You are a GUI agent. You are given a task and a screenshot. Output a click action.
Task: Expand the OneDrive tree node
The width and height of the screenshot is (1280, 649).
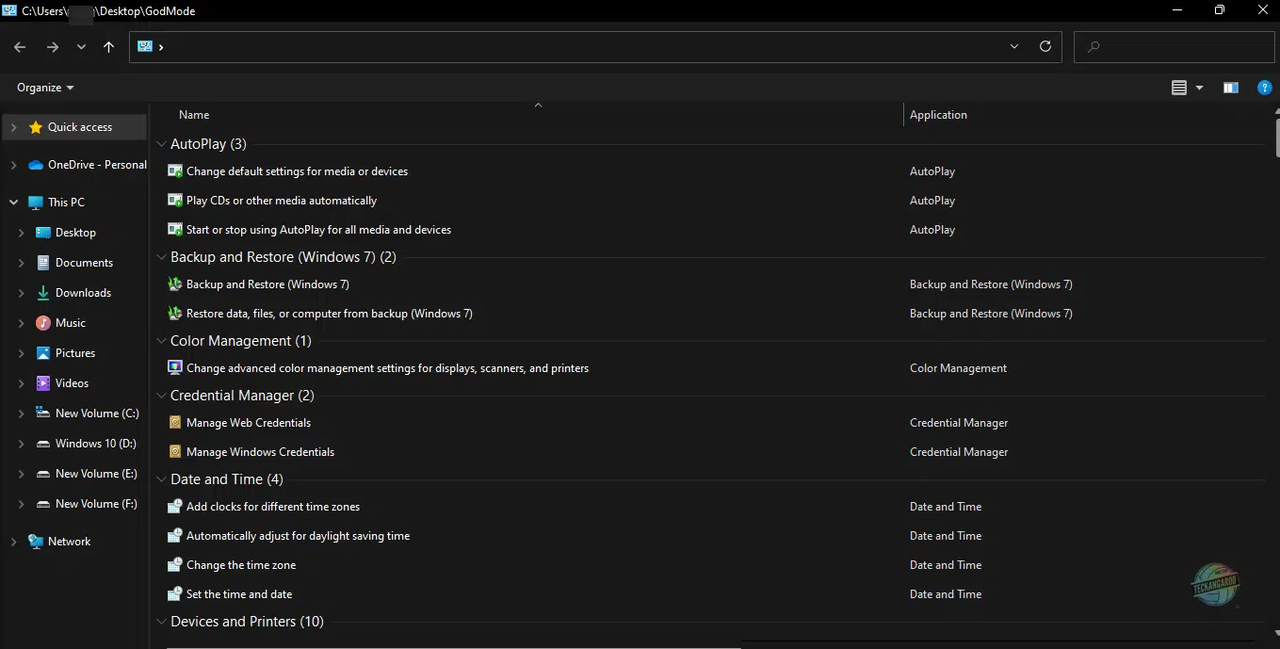tap(13, 165)
